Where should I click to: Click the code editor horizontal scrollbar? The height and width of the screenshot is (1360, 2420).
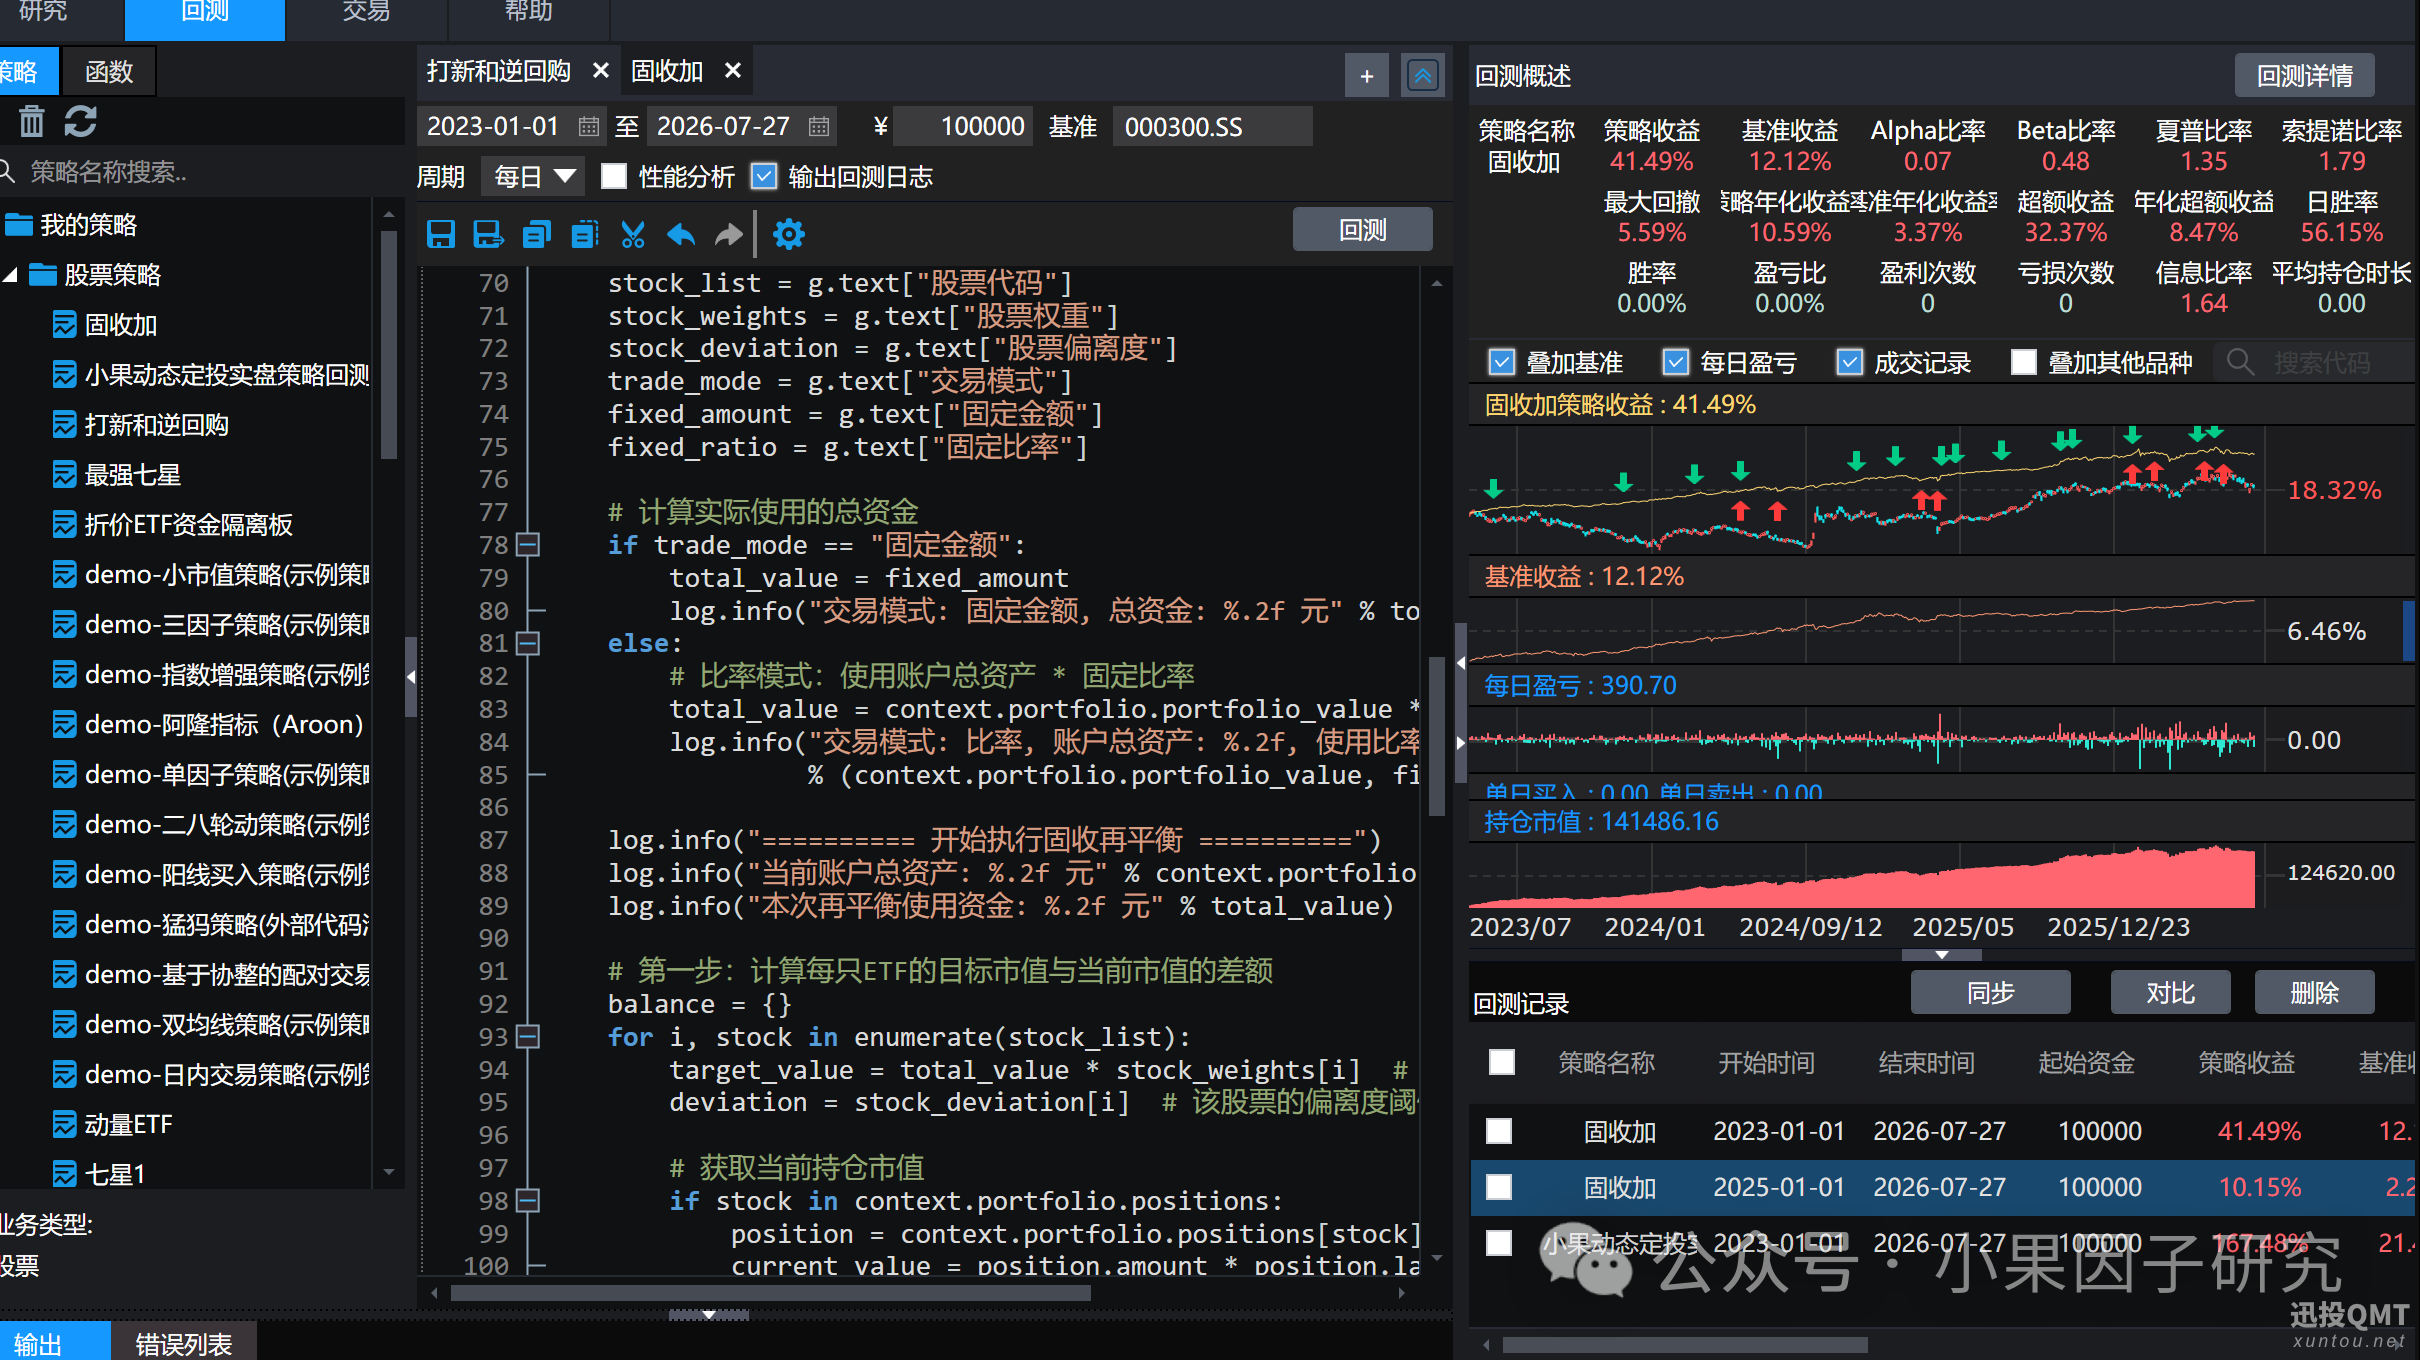[771, 1293]
